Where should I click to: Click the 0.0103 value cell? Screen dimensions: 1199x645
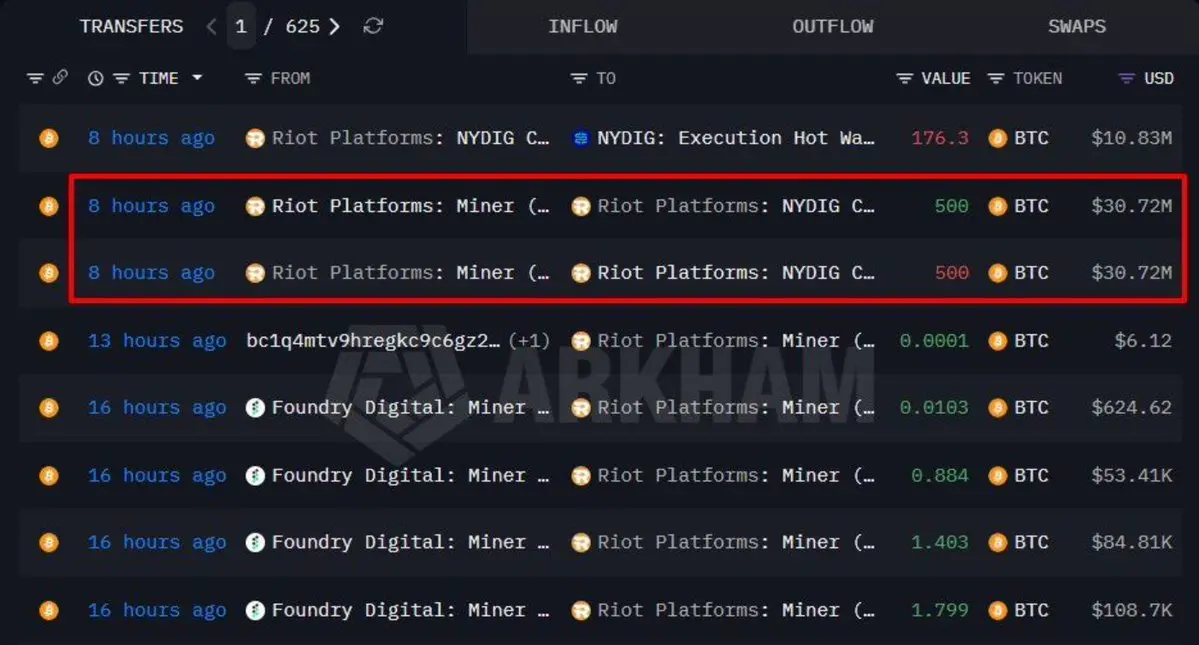[934, 408]
